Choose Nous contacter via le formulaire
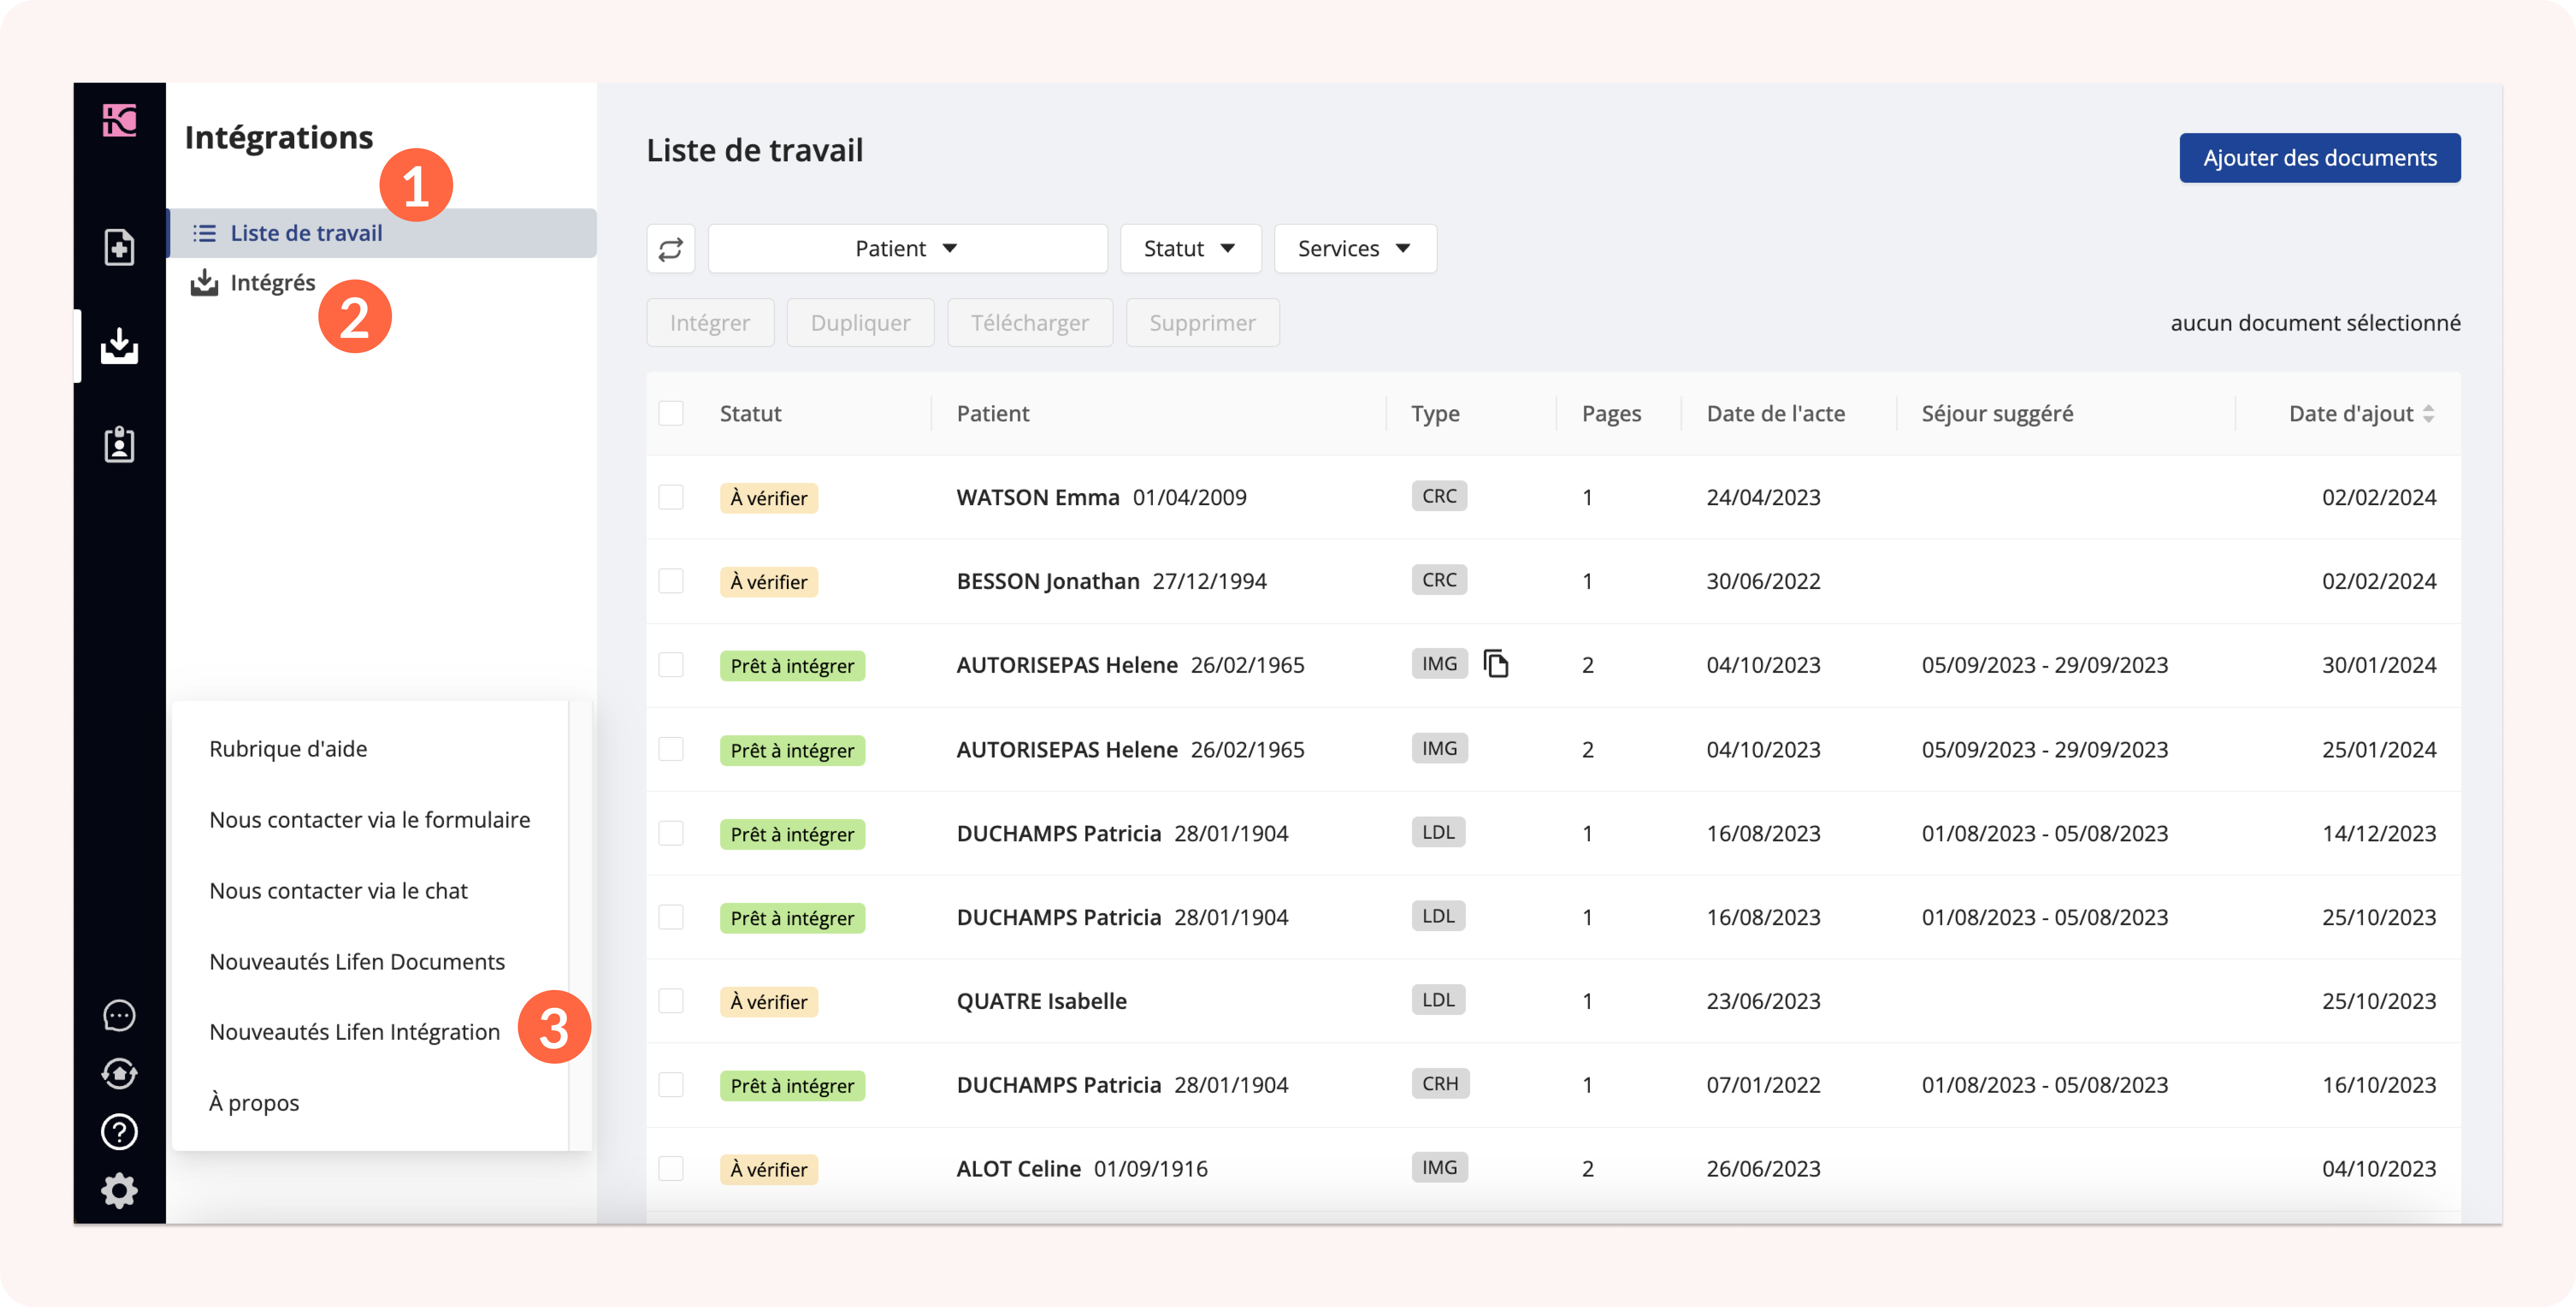Screen dimensions: 2576x1307 [x=370, y=820]
